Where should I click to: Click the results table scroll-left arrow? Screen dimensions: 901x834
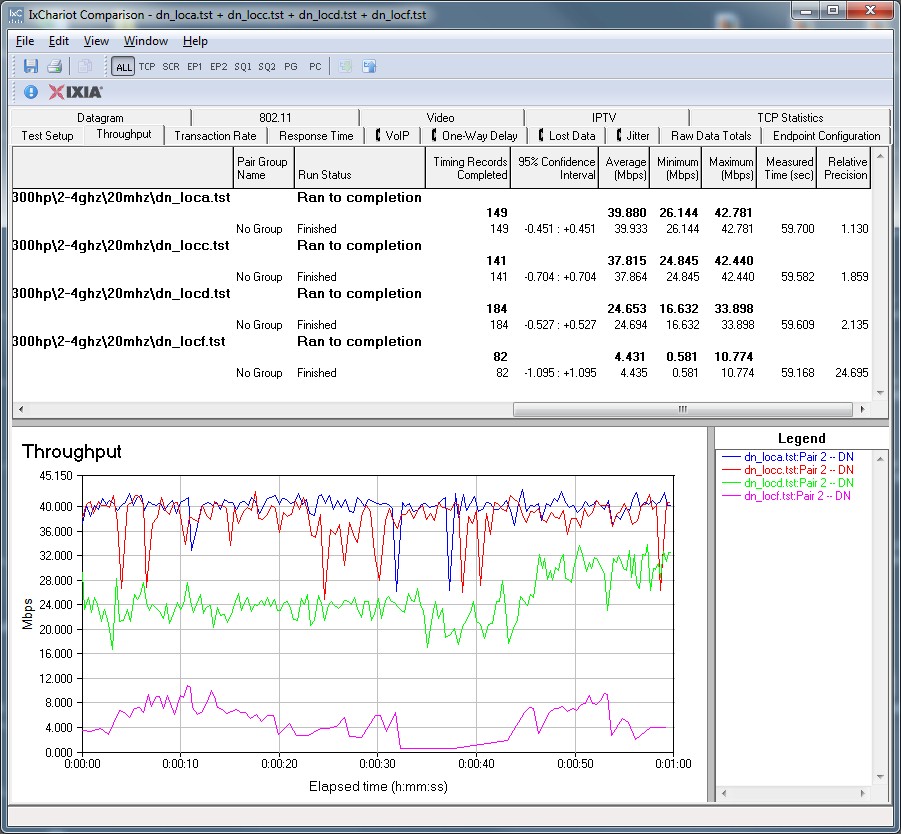(x=21, y=409)
